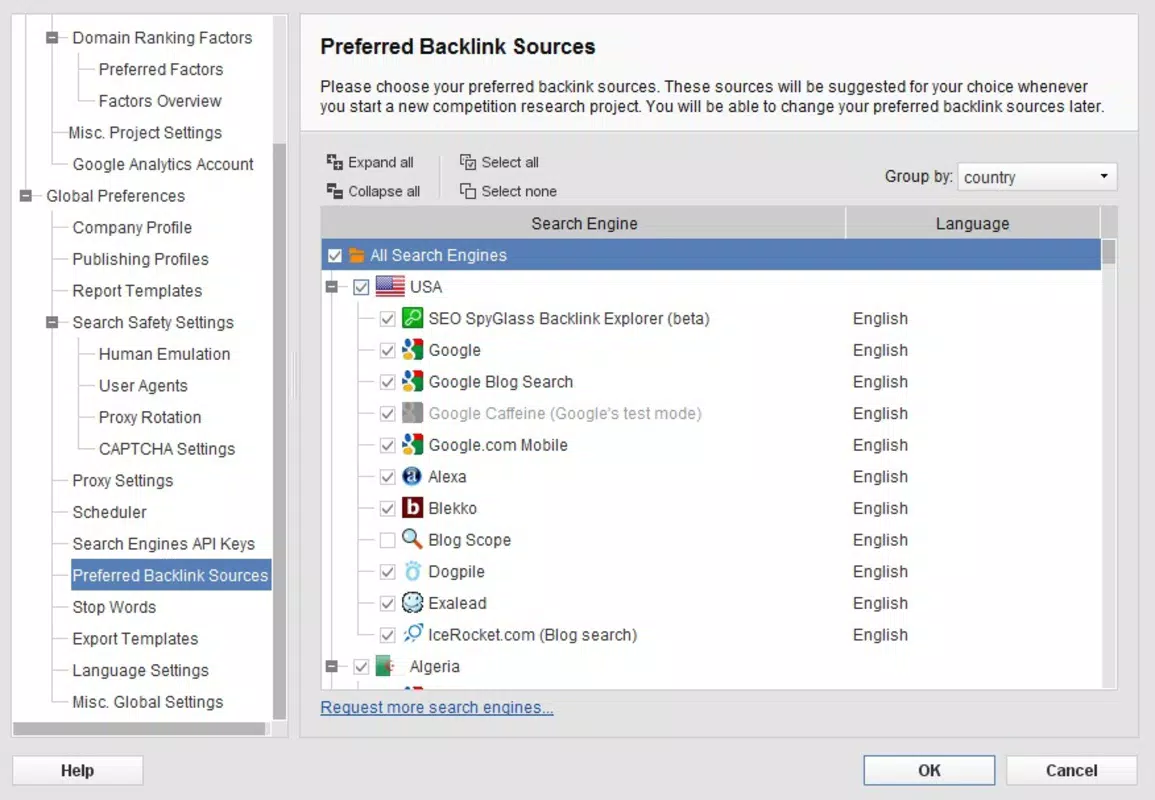Screen dimensions: 1155x800
Task: Click the Search Engine column header
Action: point(583,223)
